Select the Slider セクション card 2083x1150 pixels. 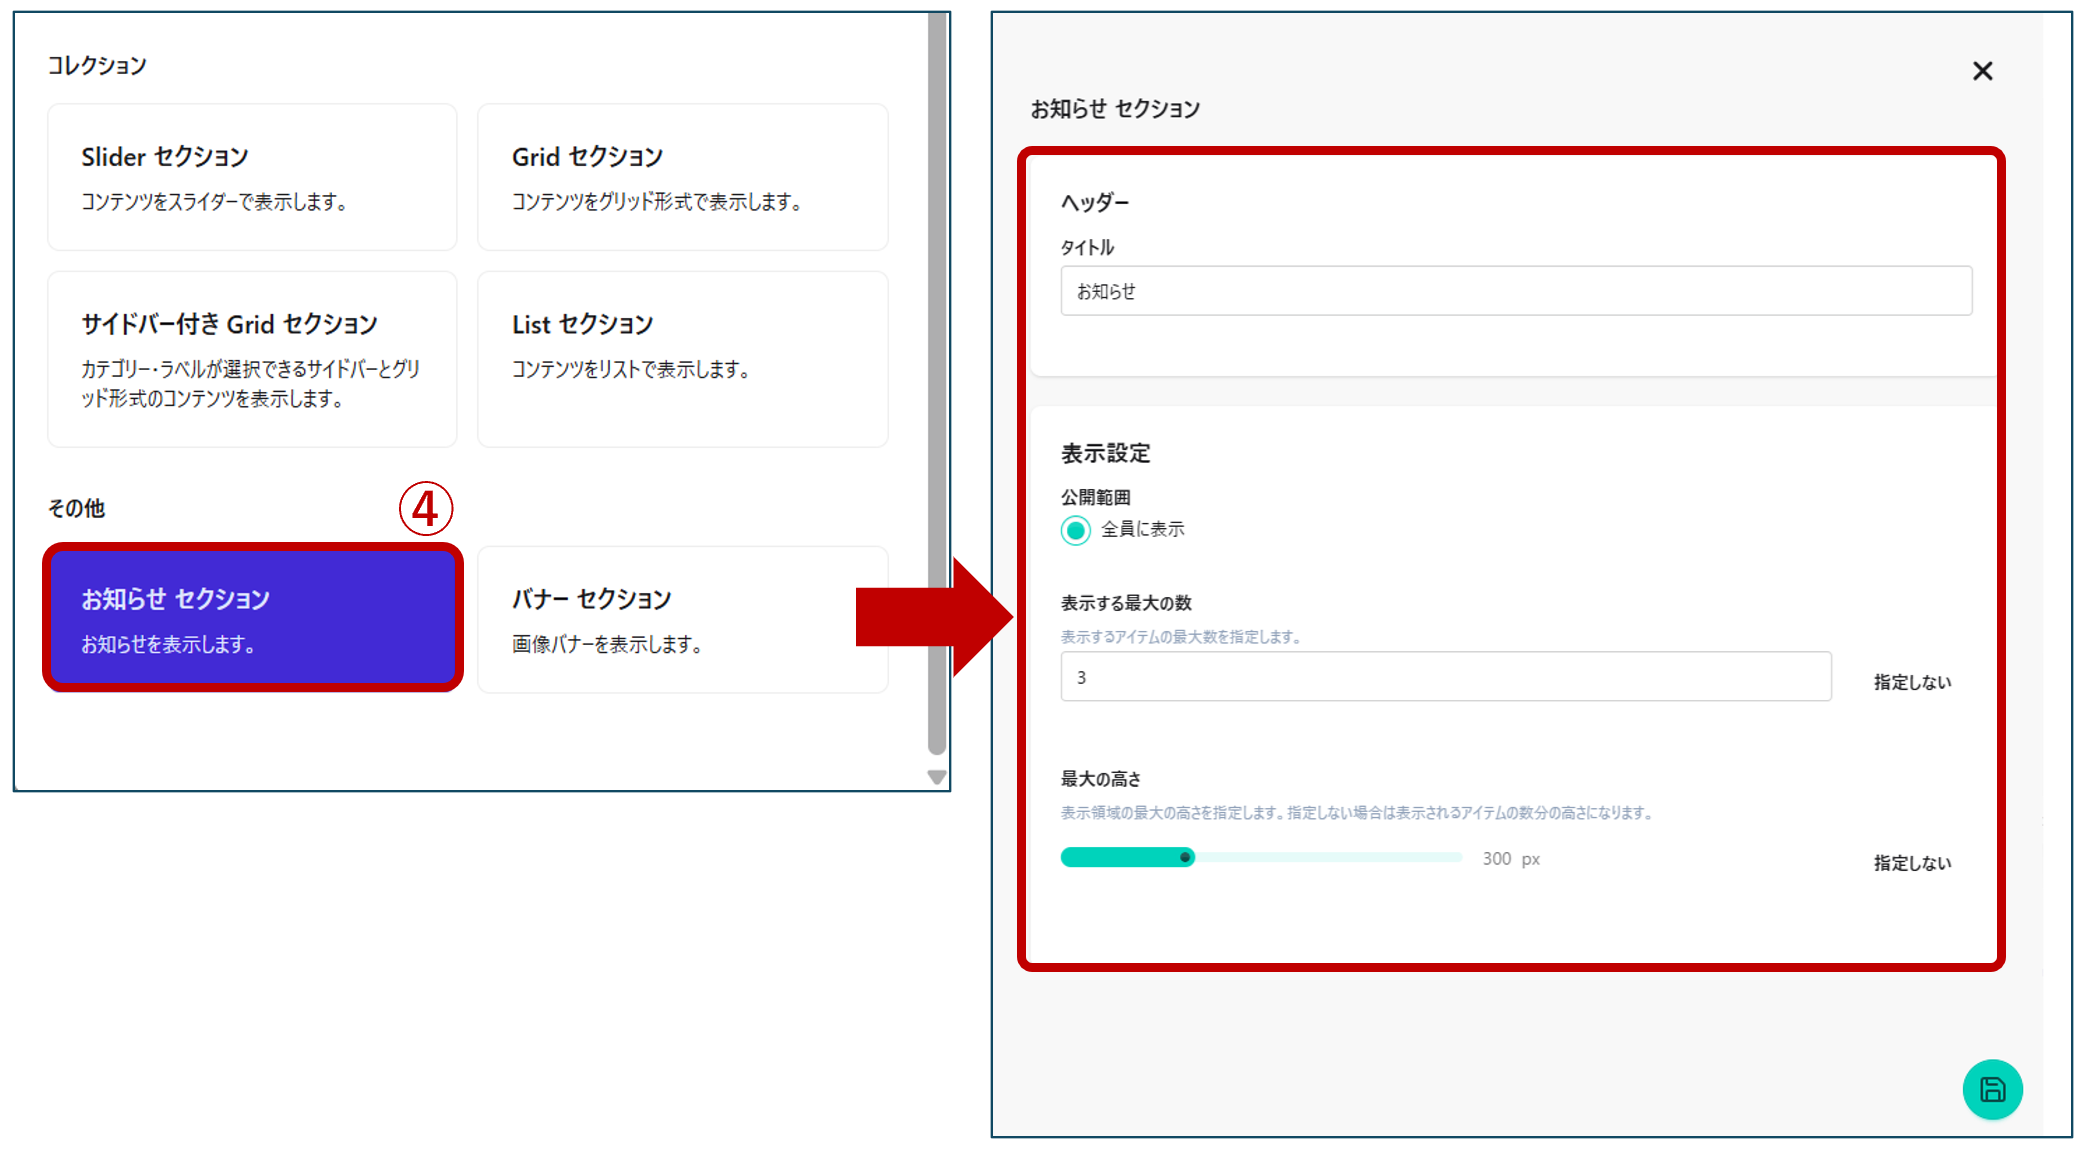[x=252, y=177]
